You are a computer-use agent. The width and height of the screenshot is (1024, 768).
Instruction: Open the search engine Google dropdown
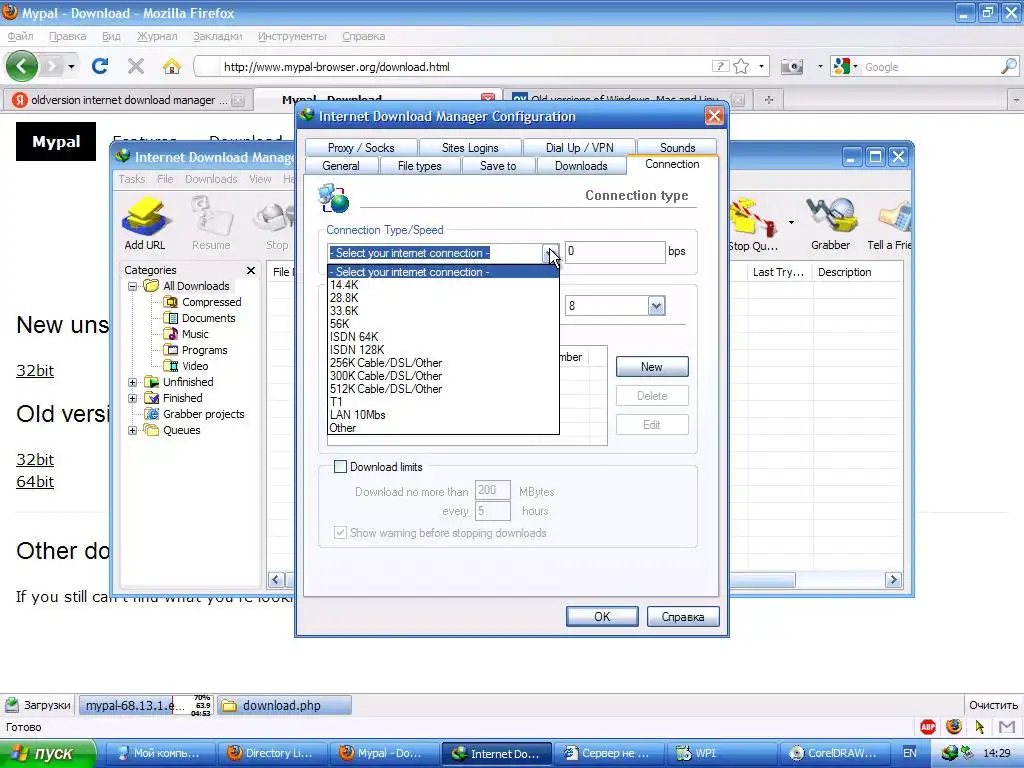(844, 66)
